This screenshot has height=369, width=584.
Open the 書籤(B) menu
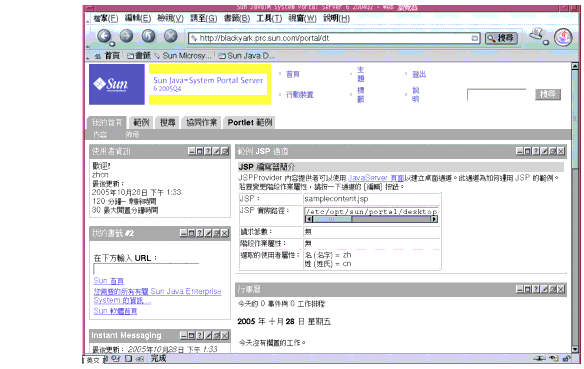[237, 18]
